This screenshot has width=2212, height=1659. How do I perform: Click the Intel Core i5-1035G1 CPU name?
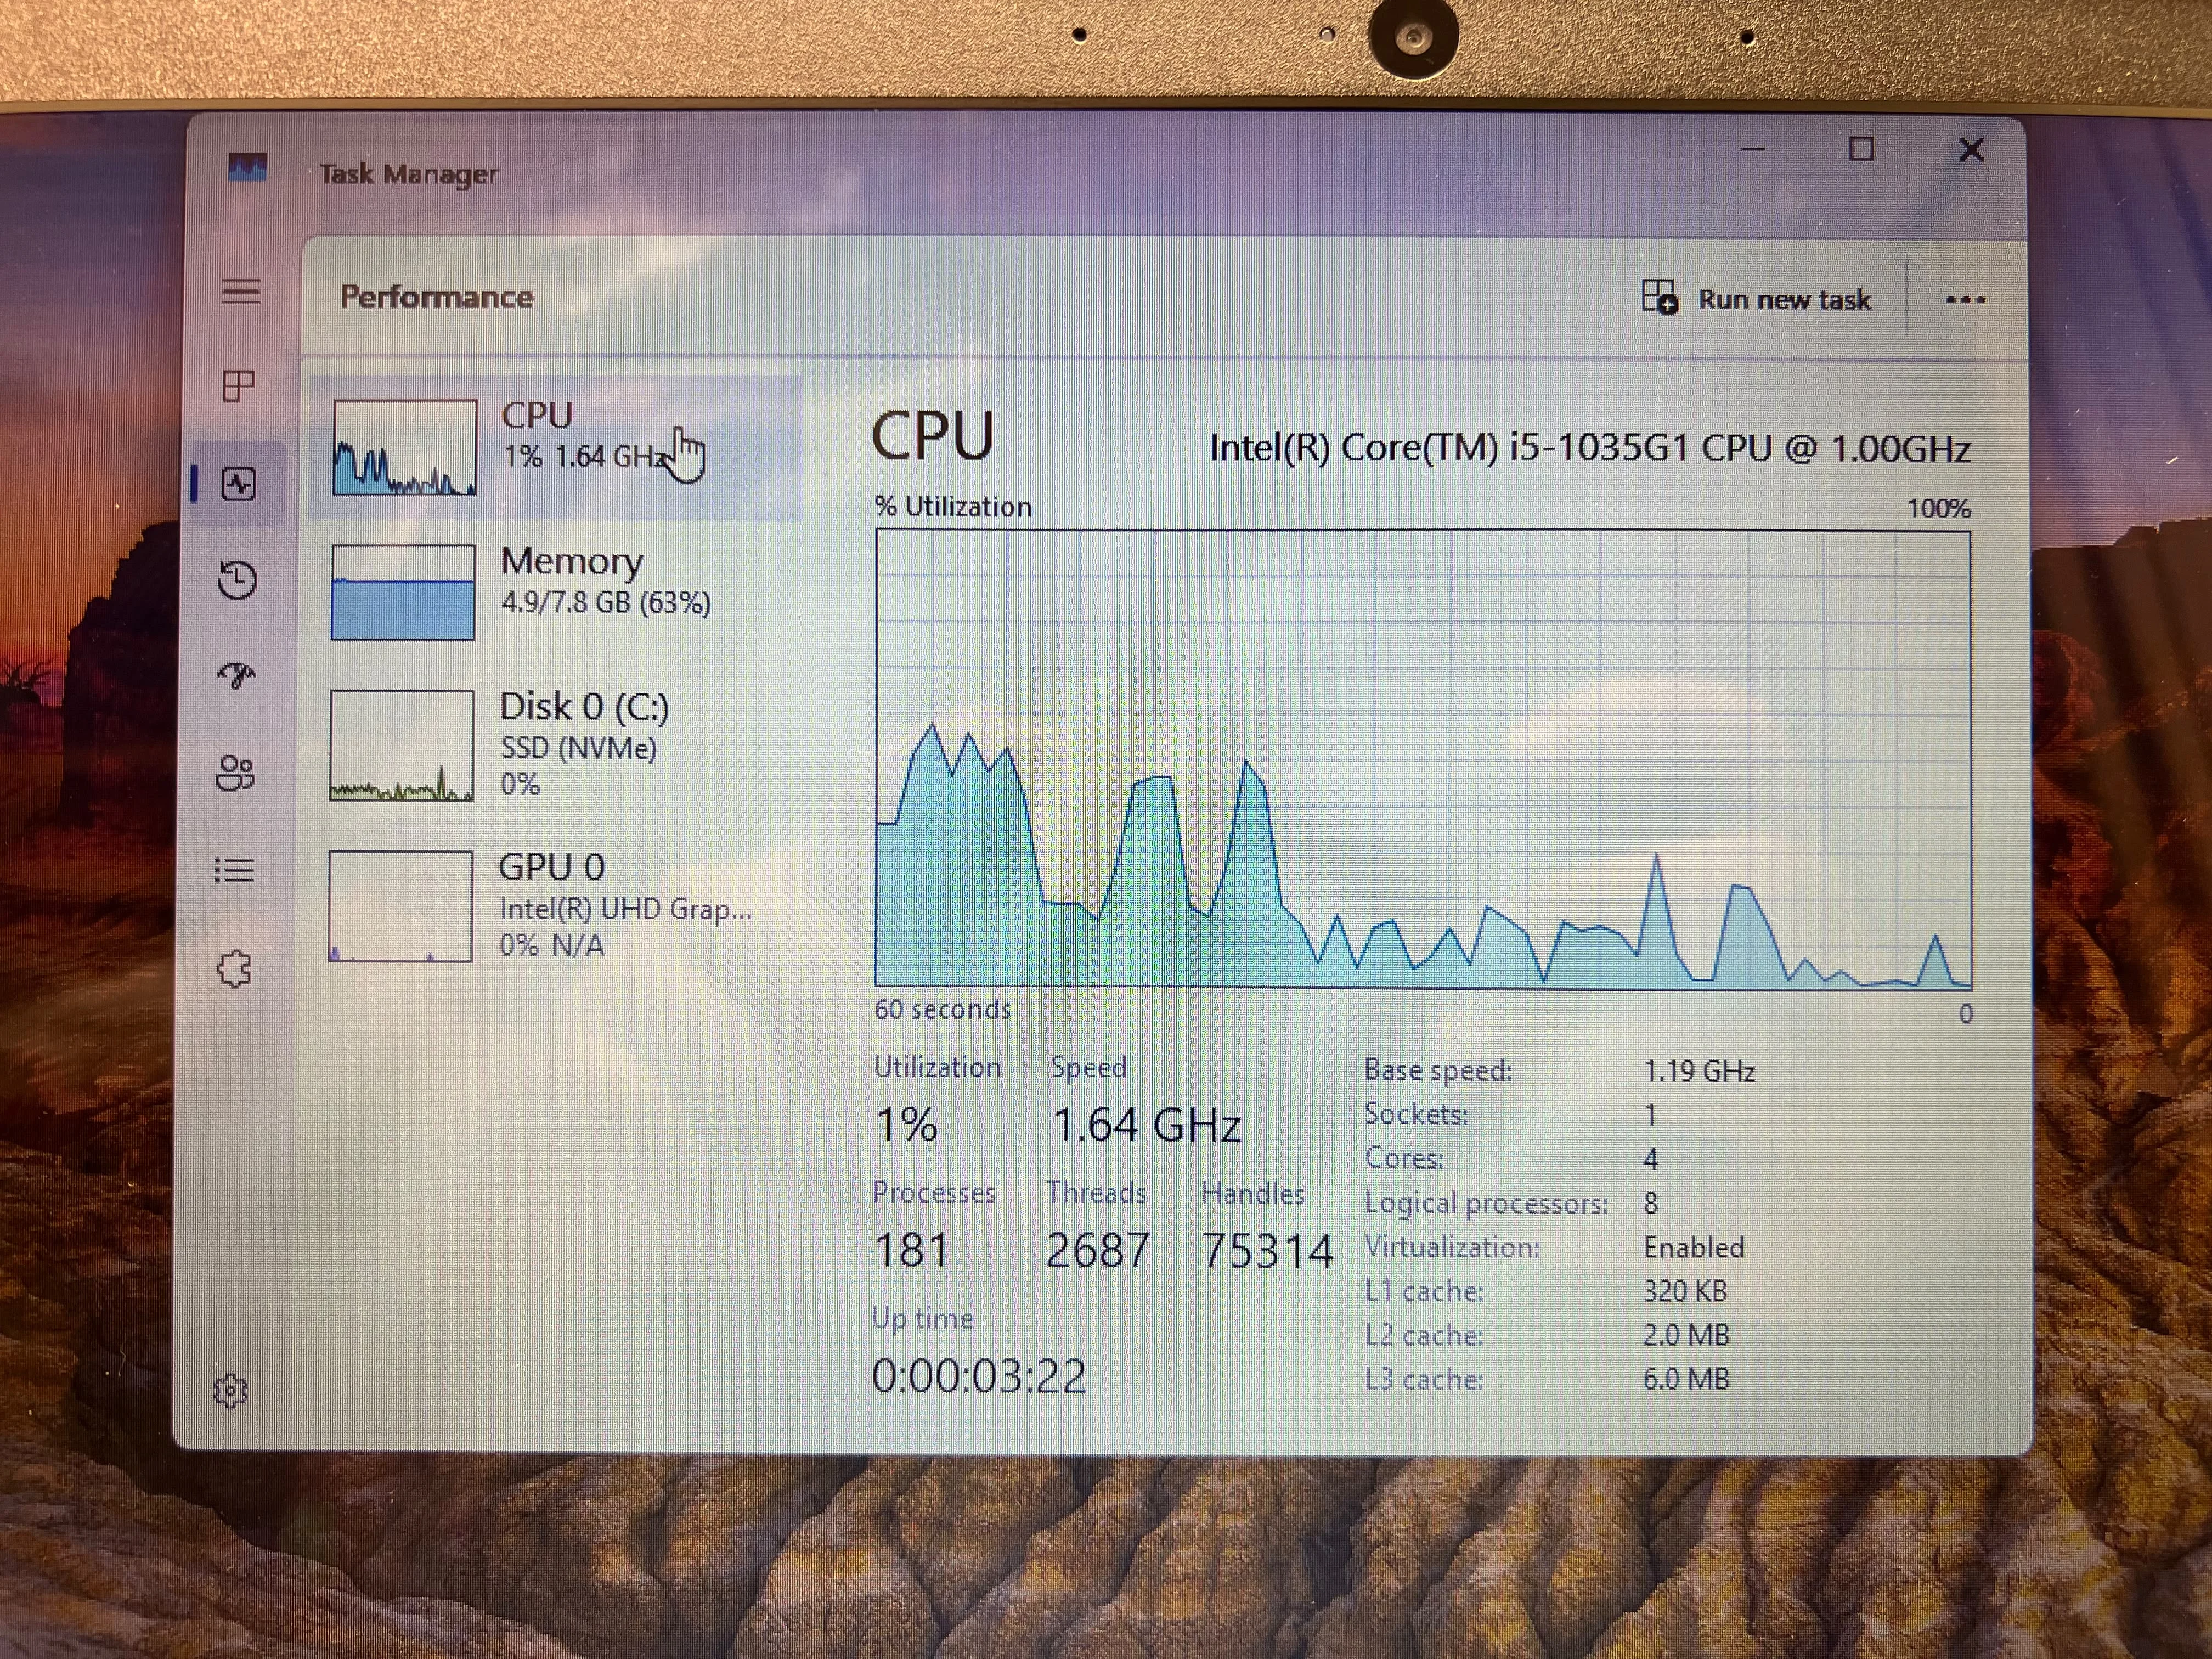(x=1590, y=448)
